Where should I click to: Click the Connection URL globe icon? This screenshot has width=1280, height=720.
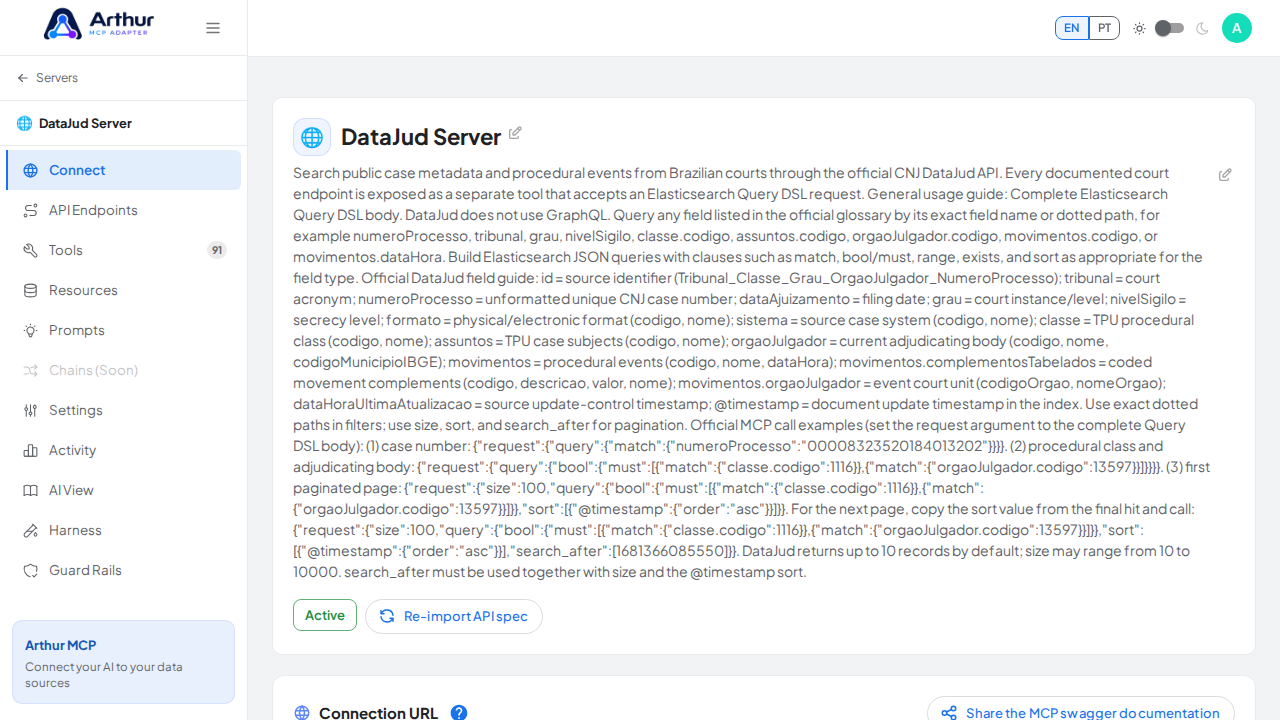tap(302, 713)
